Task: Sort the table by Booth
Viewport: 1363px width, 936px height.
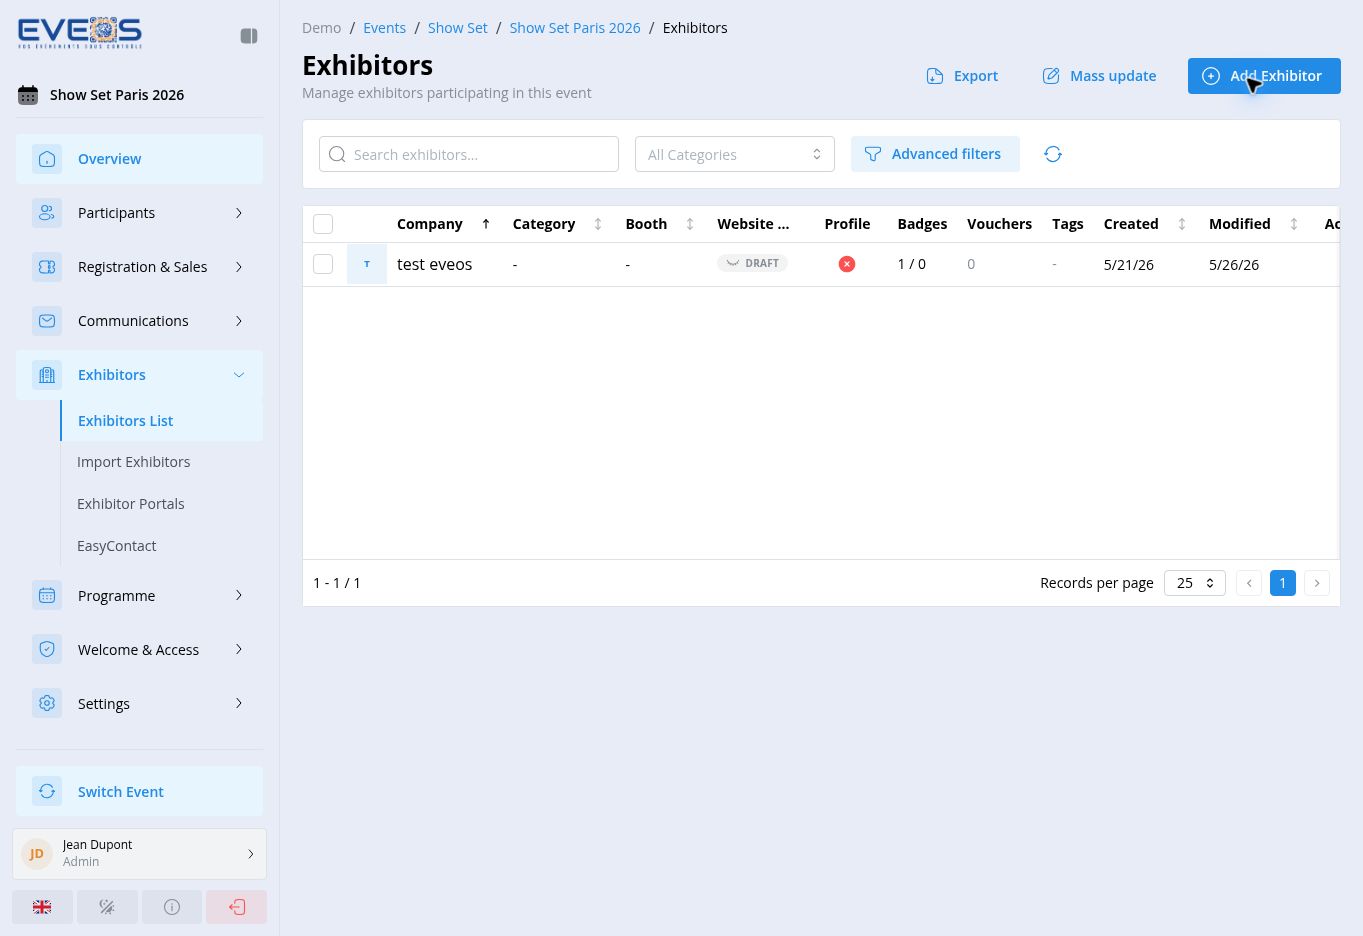Action: pyautogui.click(x=690, y=224)
